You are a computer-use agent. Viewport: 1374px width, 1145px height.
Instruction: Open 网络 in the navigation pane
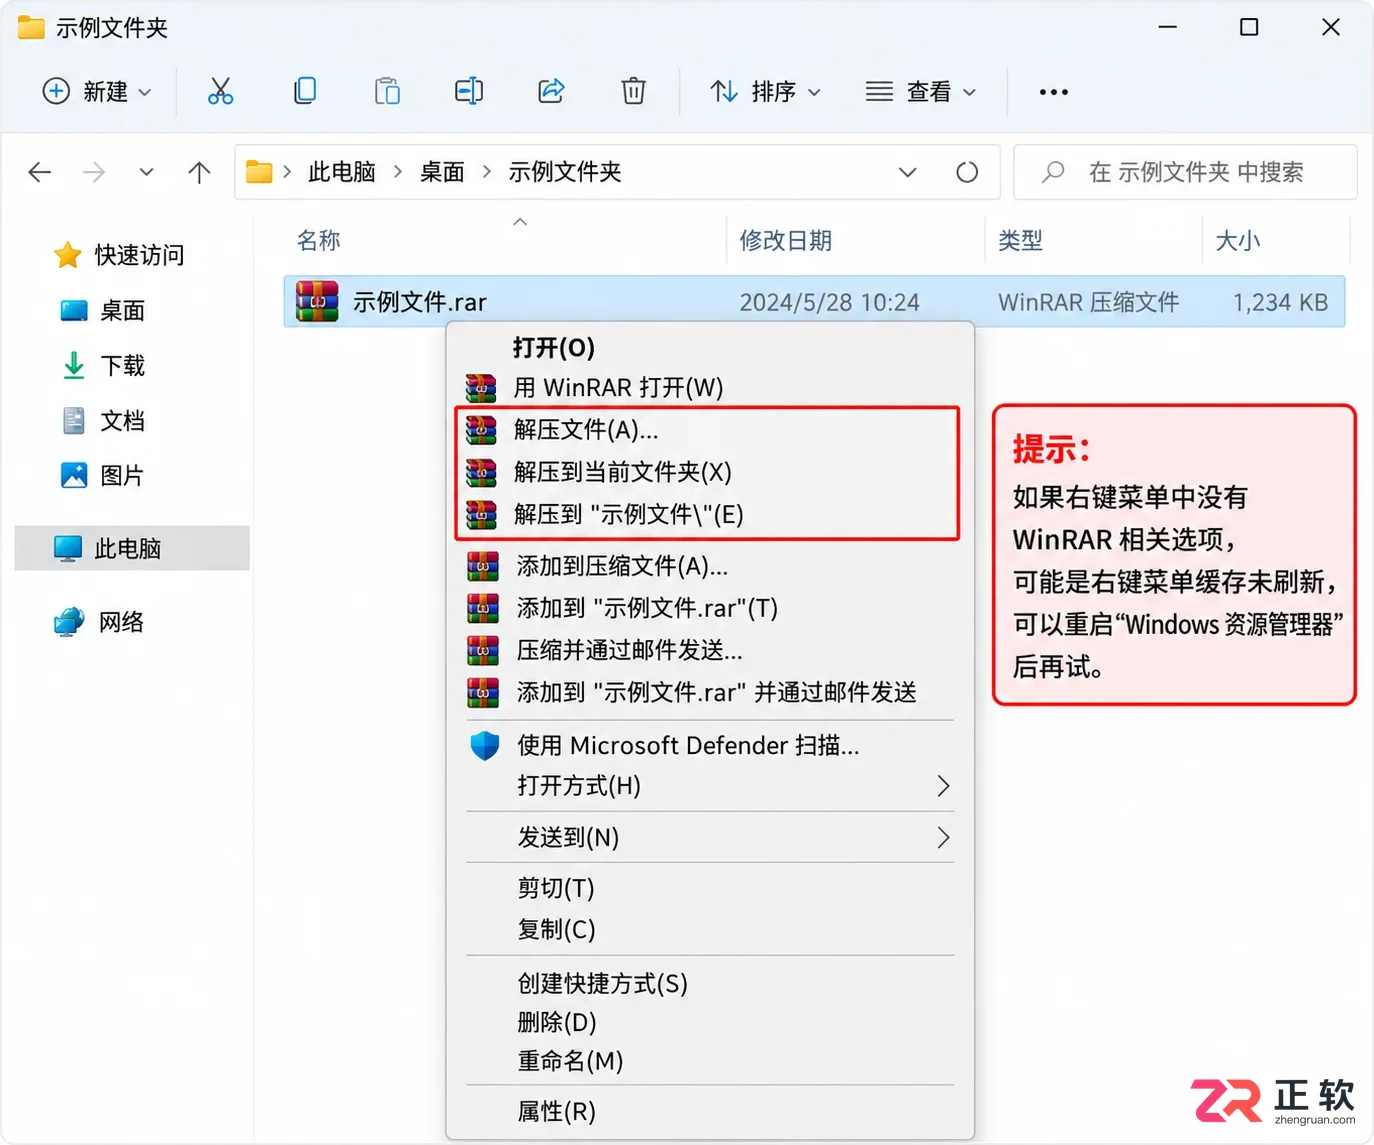(x=100, y=622)
